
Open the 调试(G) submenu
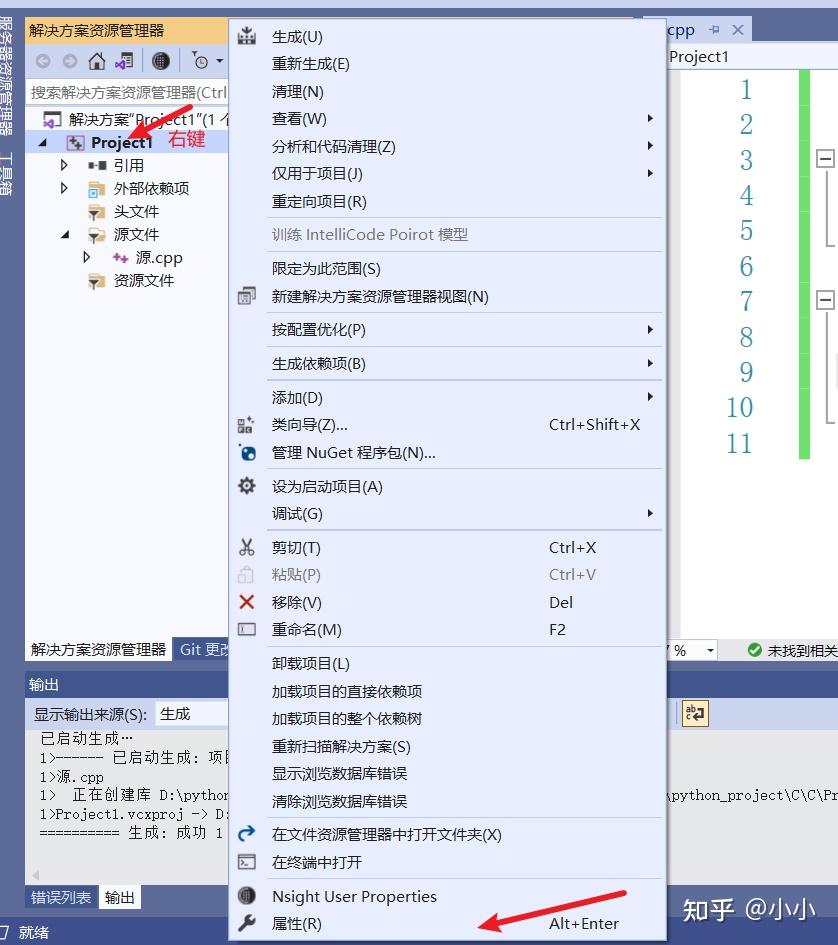(447, 513)
